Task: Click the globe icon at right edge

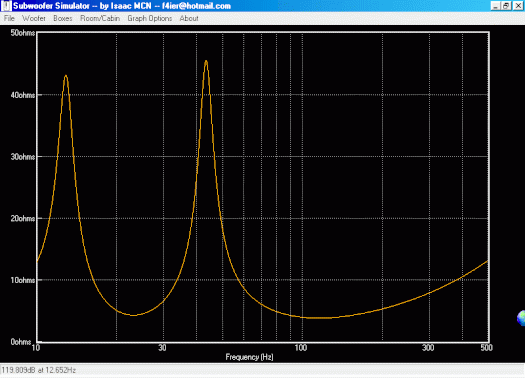Action: point(521,318)
